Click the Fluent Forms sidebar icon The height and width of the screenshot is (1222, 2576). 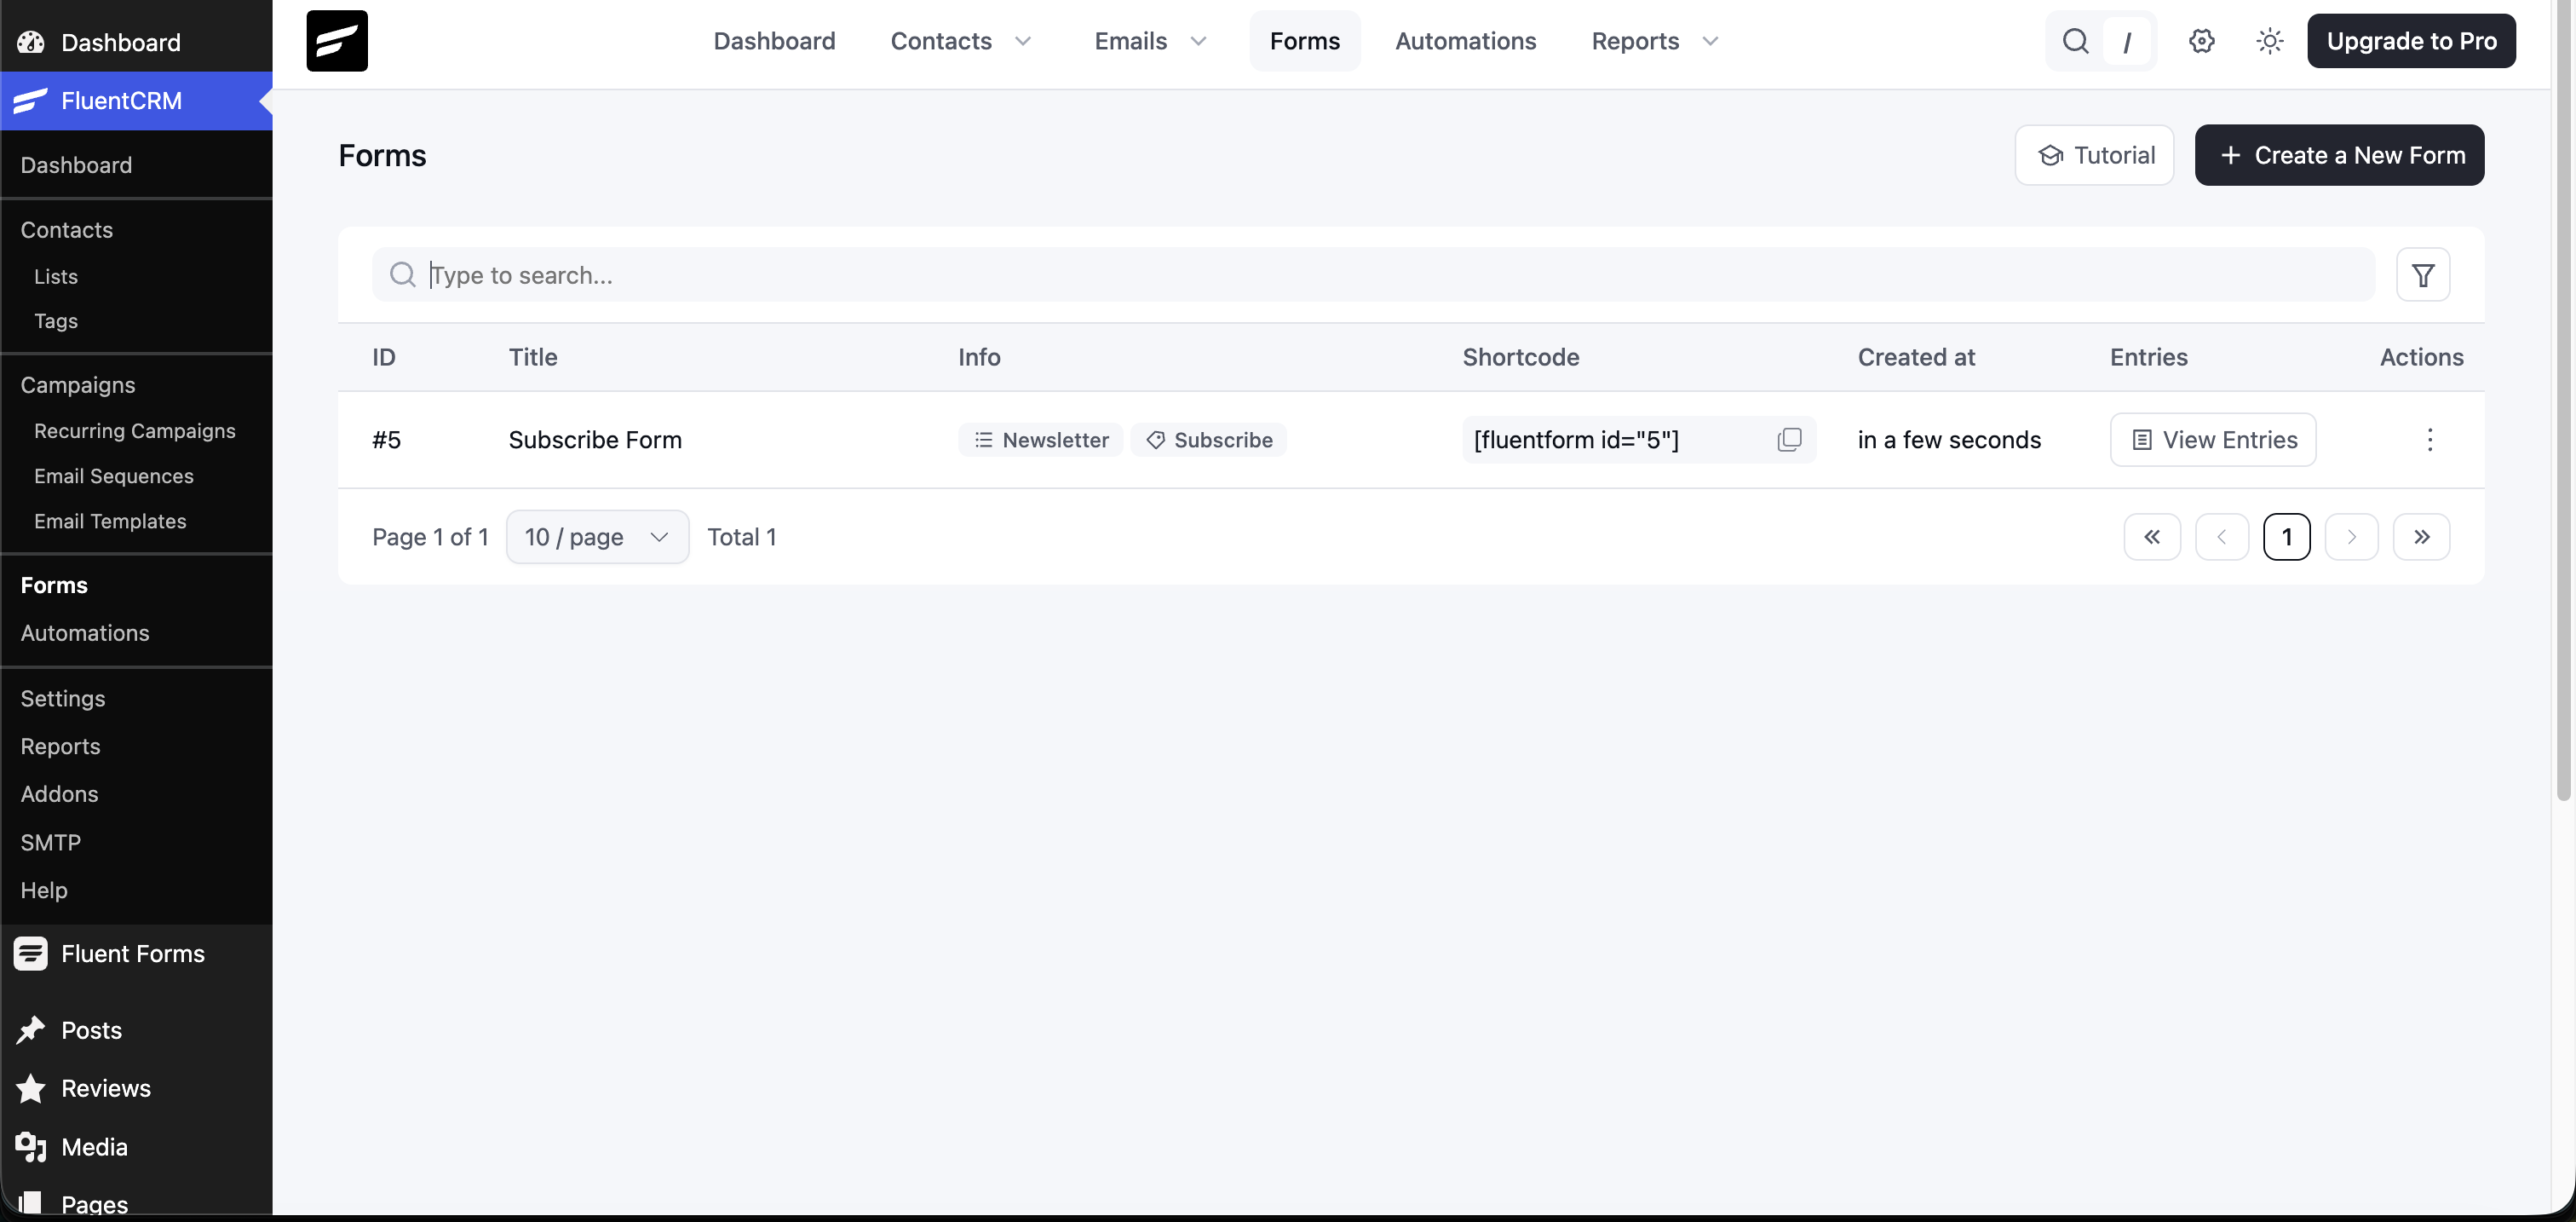point(31,954)
